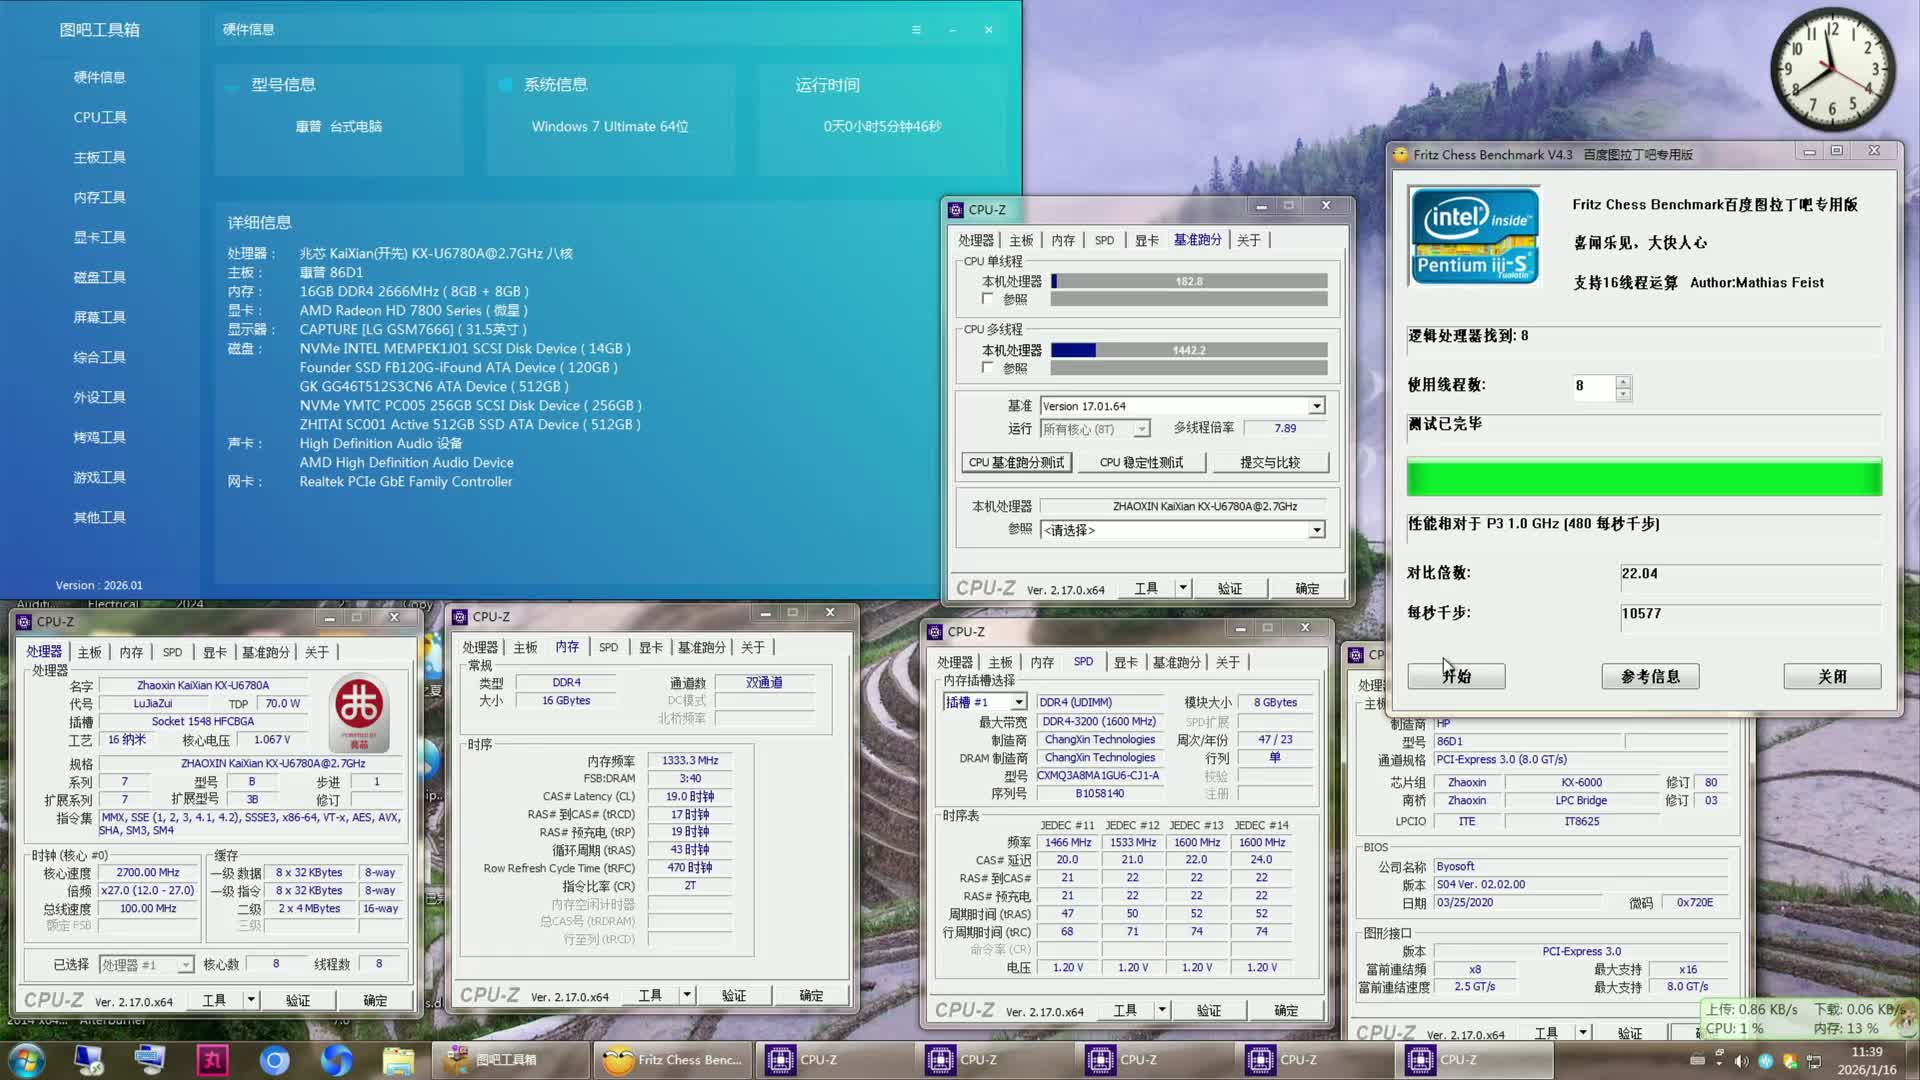The width and height of the screenshot is (1920, 1080).
Task: Click 验证 in CPU-Z memory window
Action: 734,995
